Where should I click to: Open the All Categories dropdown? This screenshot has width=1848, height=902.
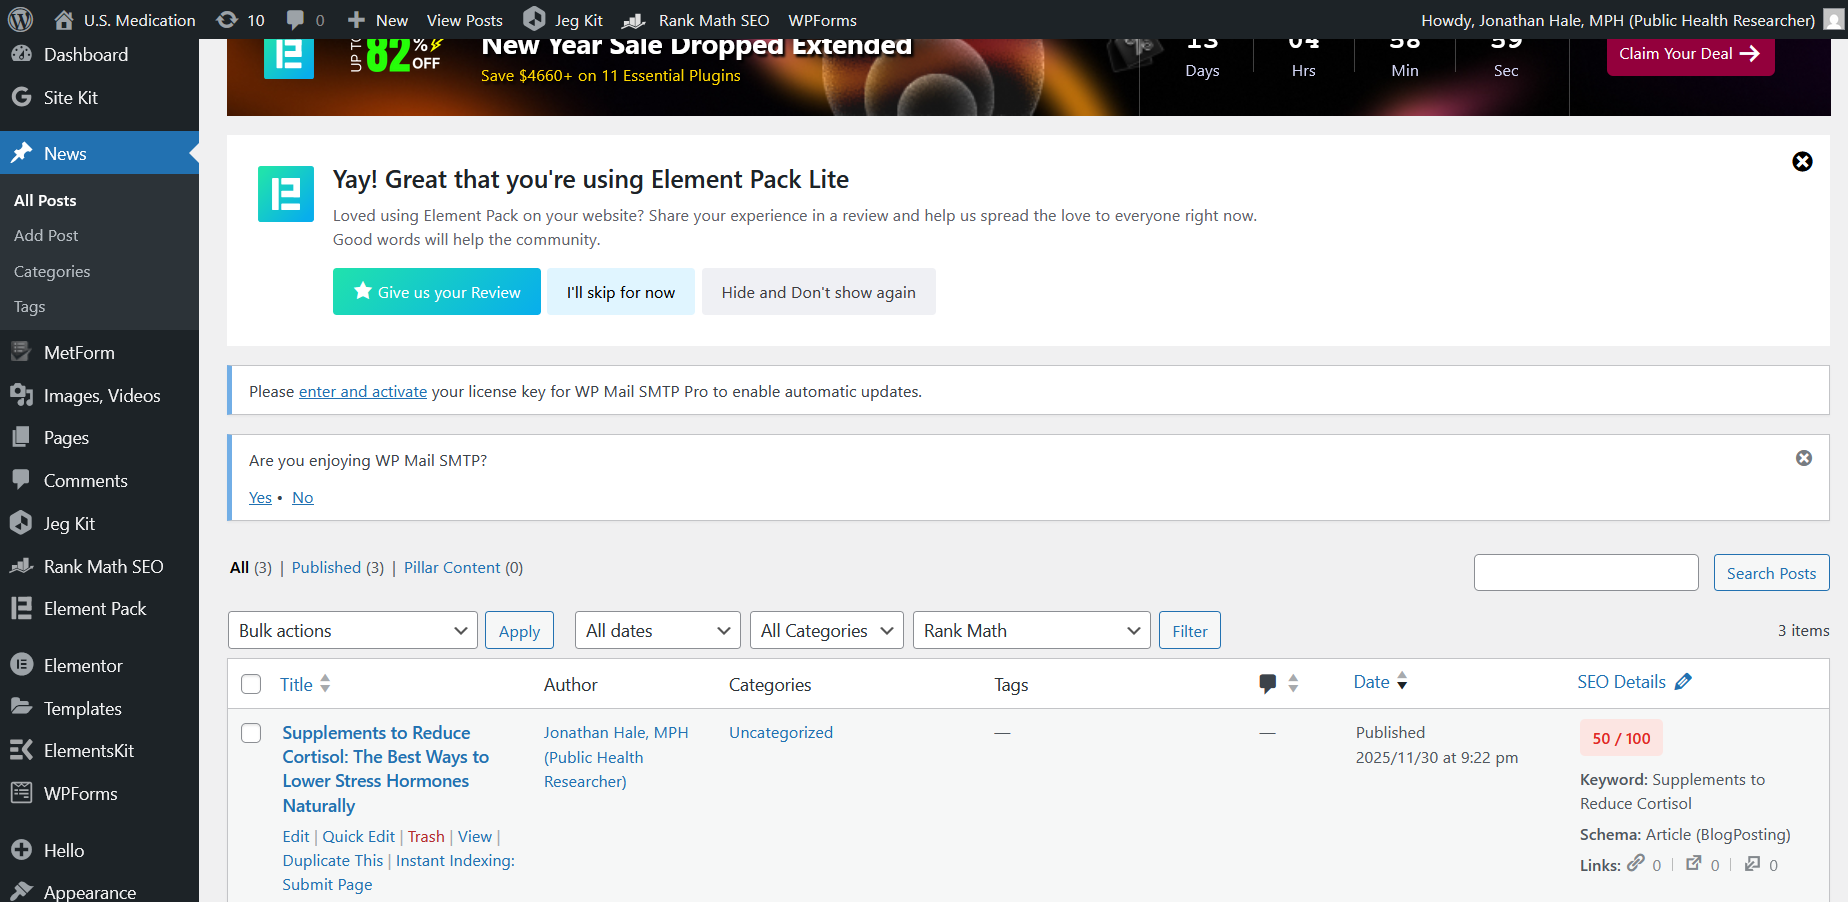pyautogui.click(x=826, y=631)
